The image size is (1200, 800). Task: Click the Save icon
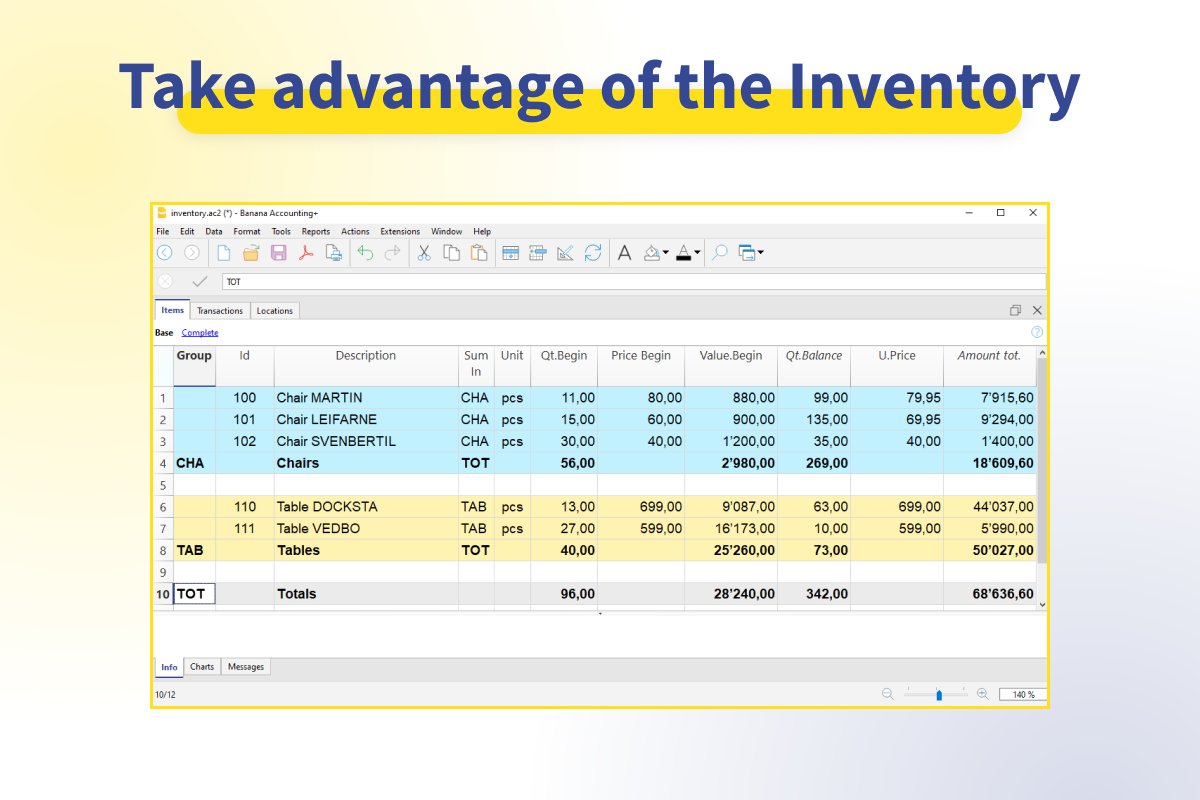tap(278, 252)
